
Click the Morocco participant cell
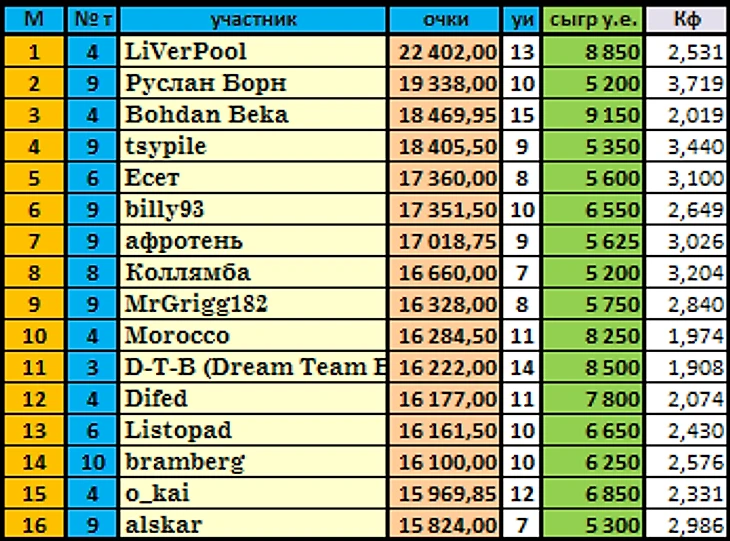coord(253,336)
